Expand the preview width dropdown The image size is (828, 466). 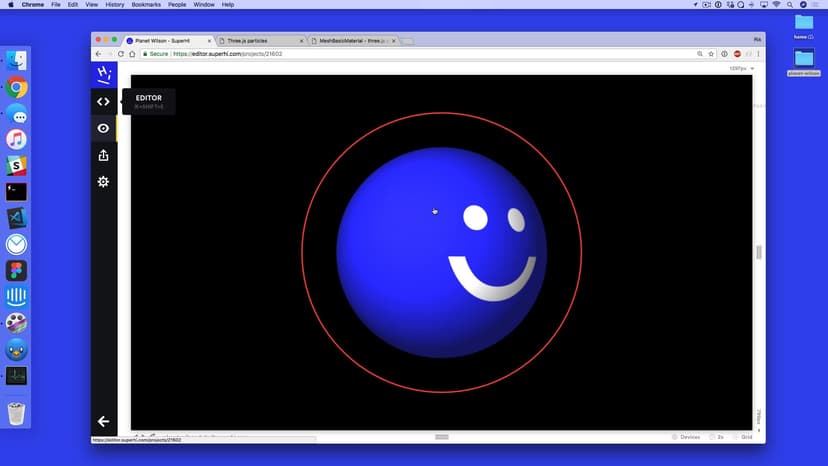pyautogui.click(x=742, y=68)
